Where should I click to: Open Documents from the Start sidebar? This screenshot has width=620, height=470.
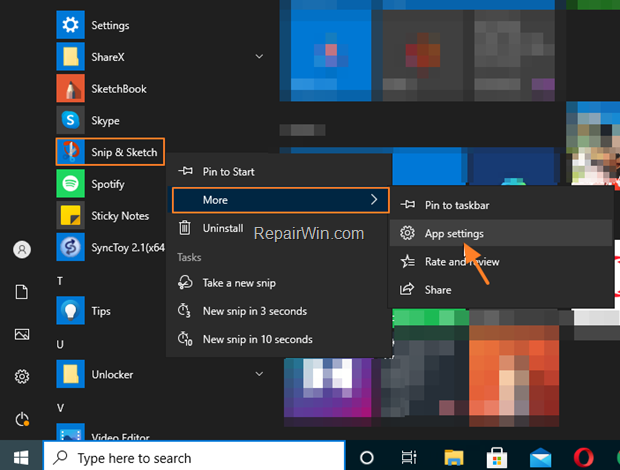[22, 292]
